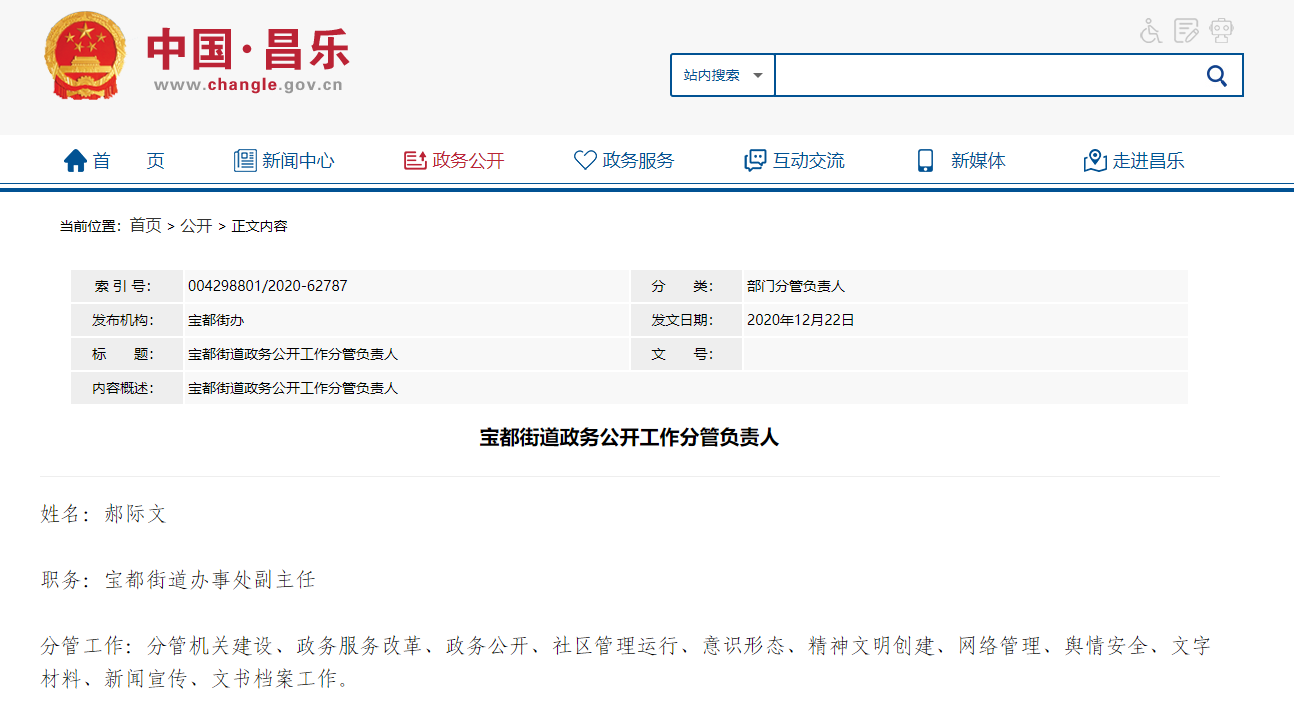Click the blue house home icon
The height and width of the screenshot is (706, 1294).
point(75,161)
